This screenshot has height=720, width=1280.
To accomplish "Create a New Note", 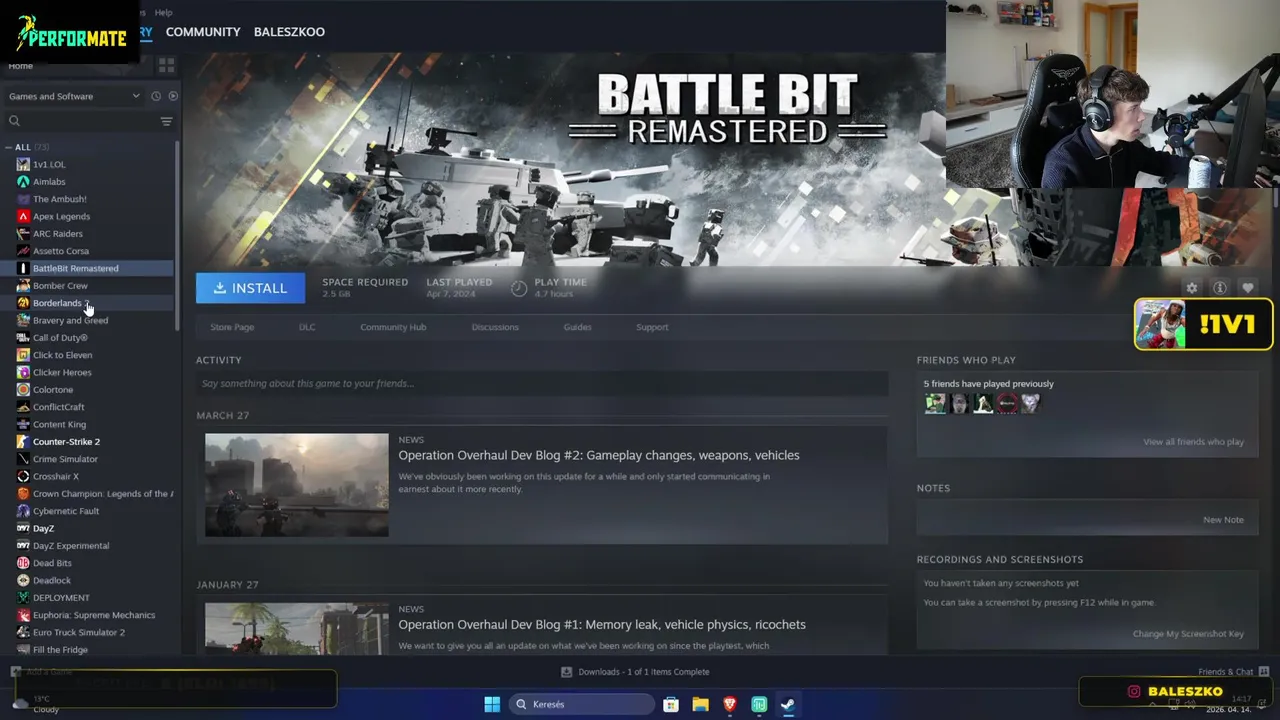I will tap(1223, 520).
